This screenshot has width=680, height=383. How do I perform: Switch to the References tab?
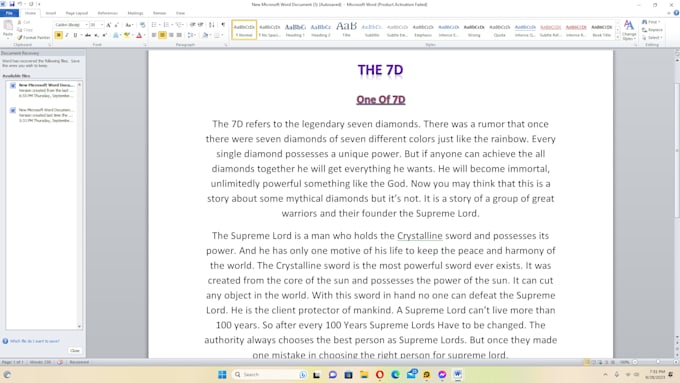click(x=108, y=13)
